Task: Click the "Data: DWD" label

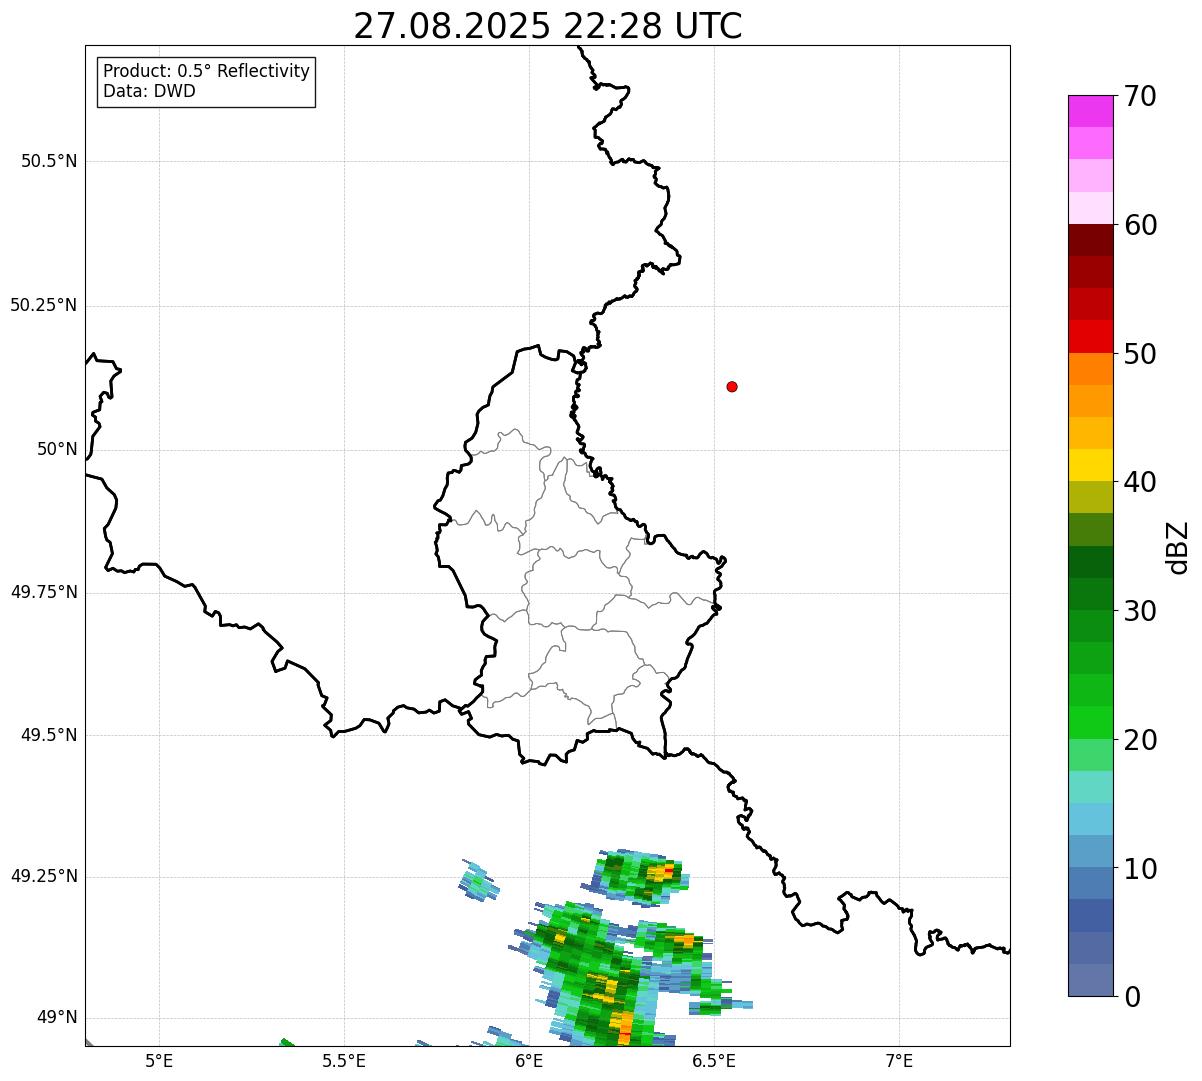Action: click(x=149, y=91)
